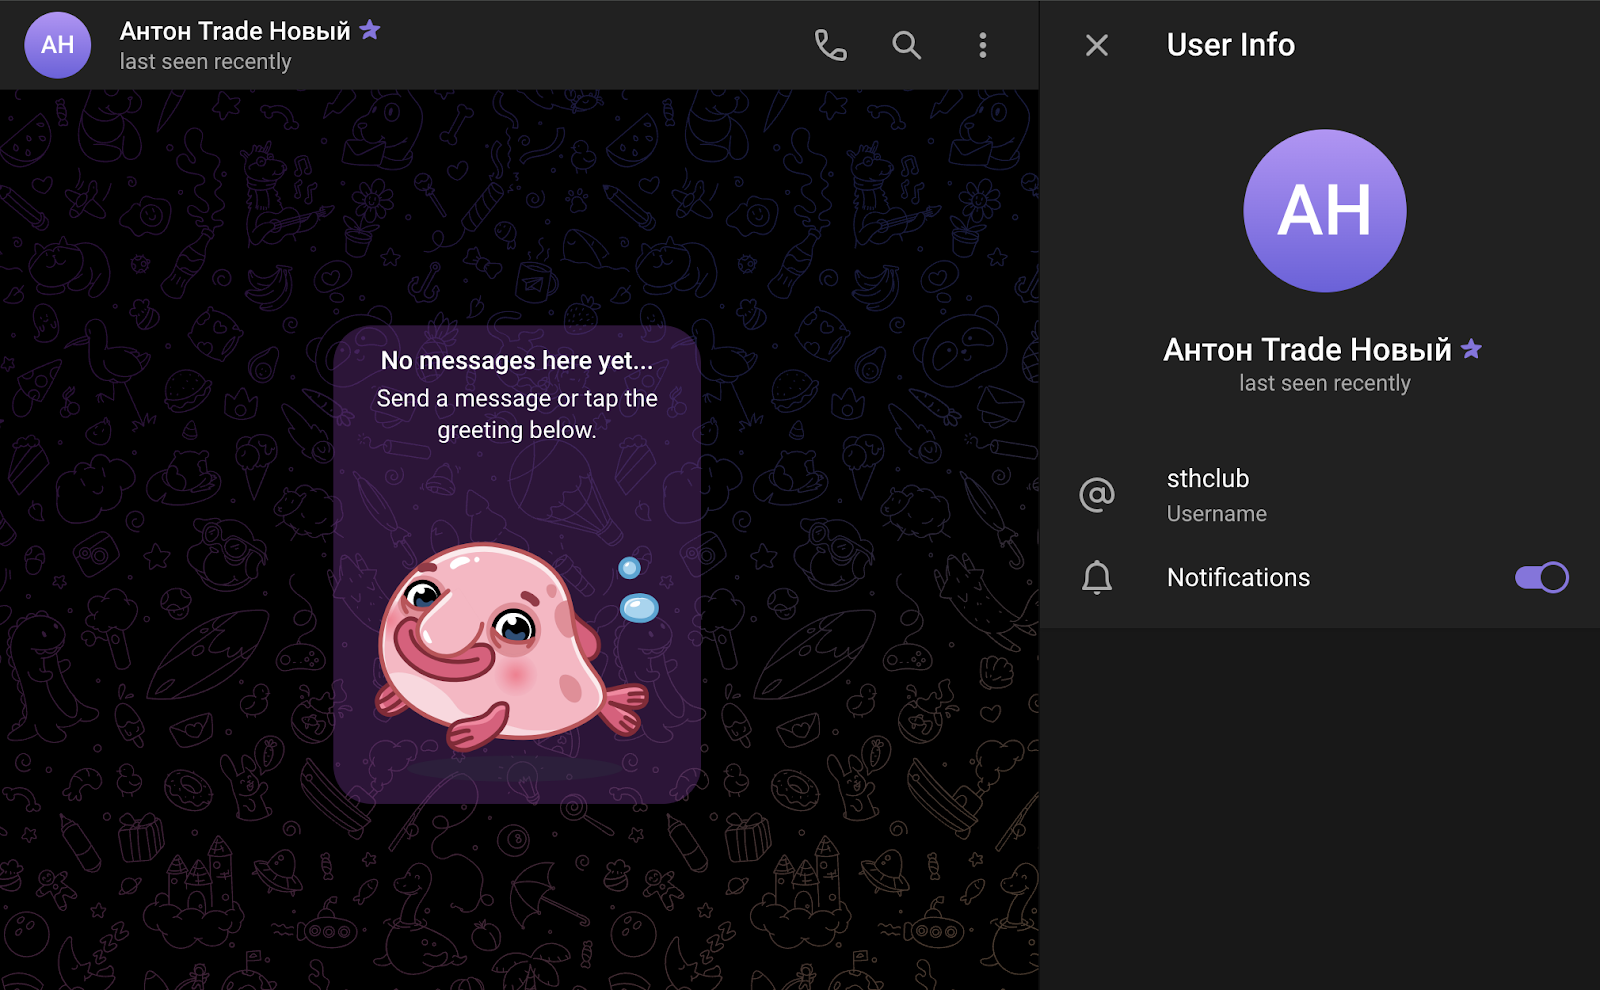Start a voice call with the phone icon

tap(830, 45)
